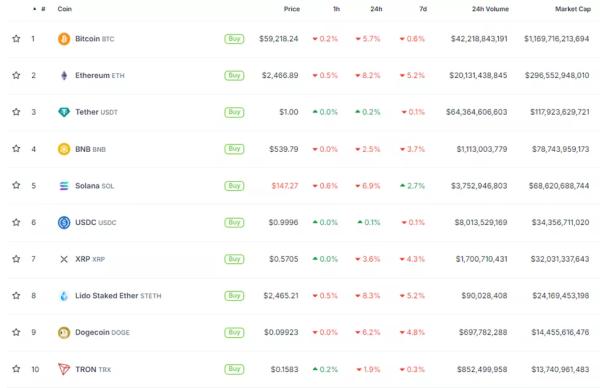
Task: Click the Ethereum diamond logo icon
Action: click(64, 75)
